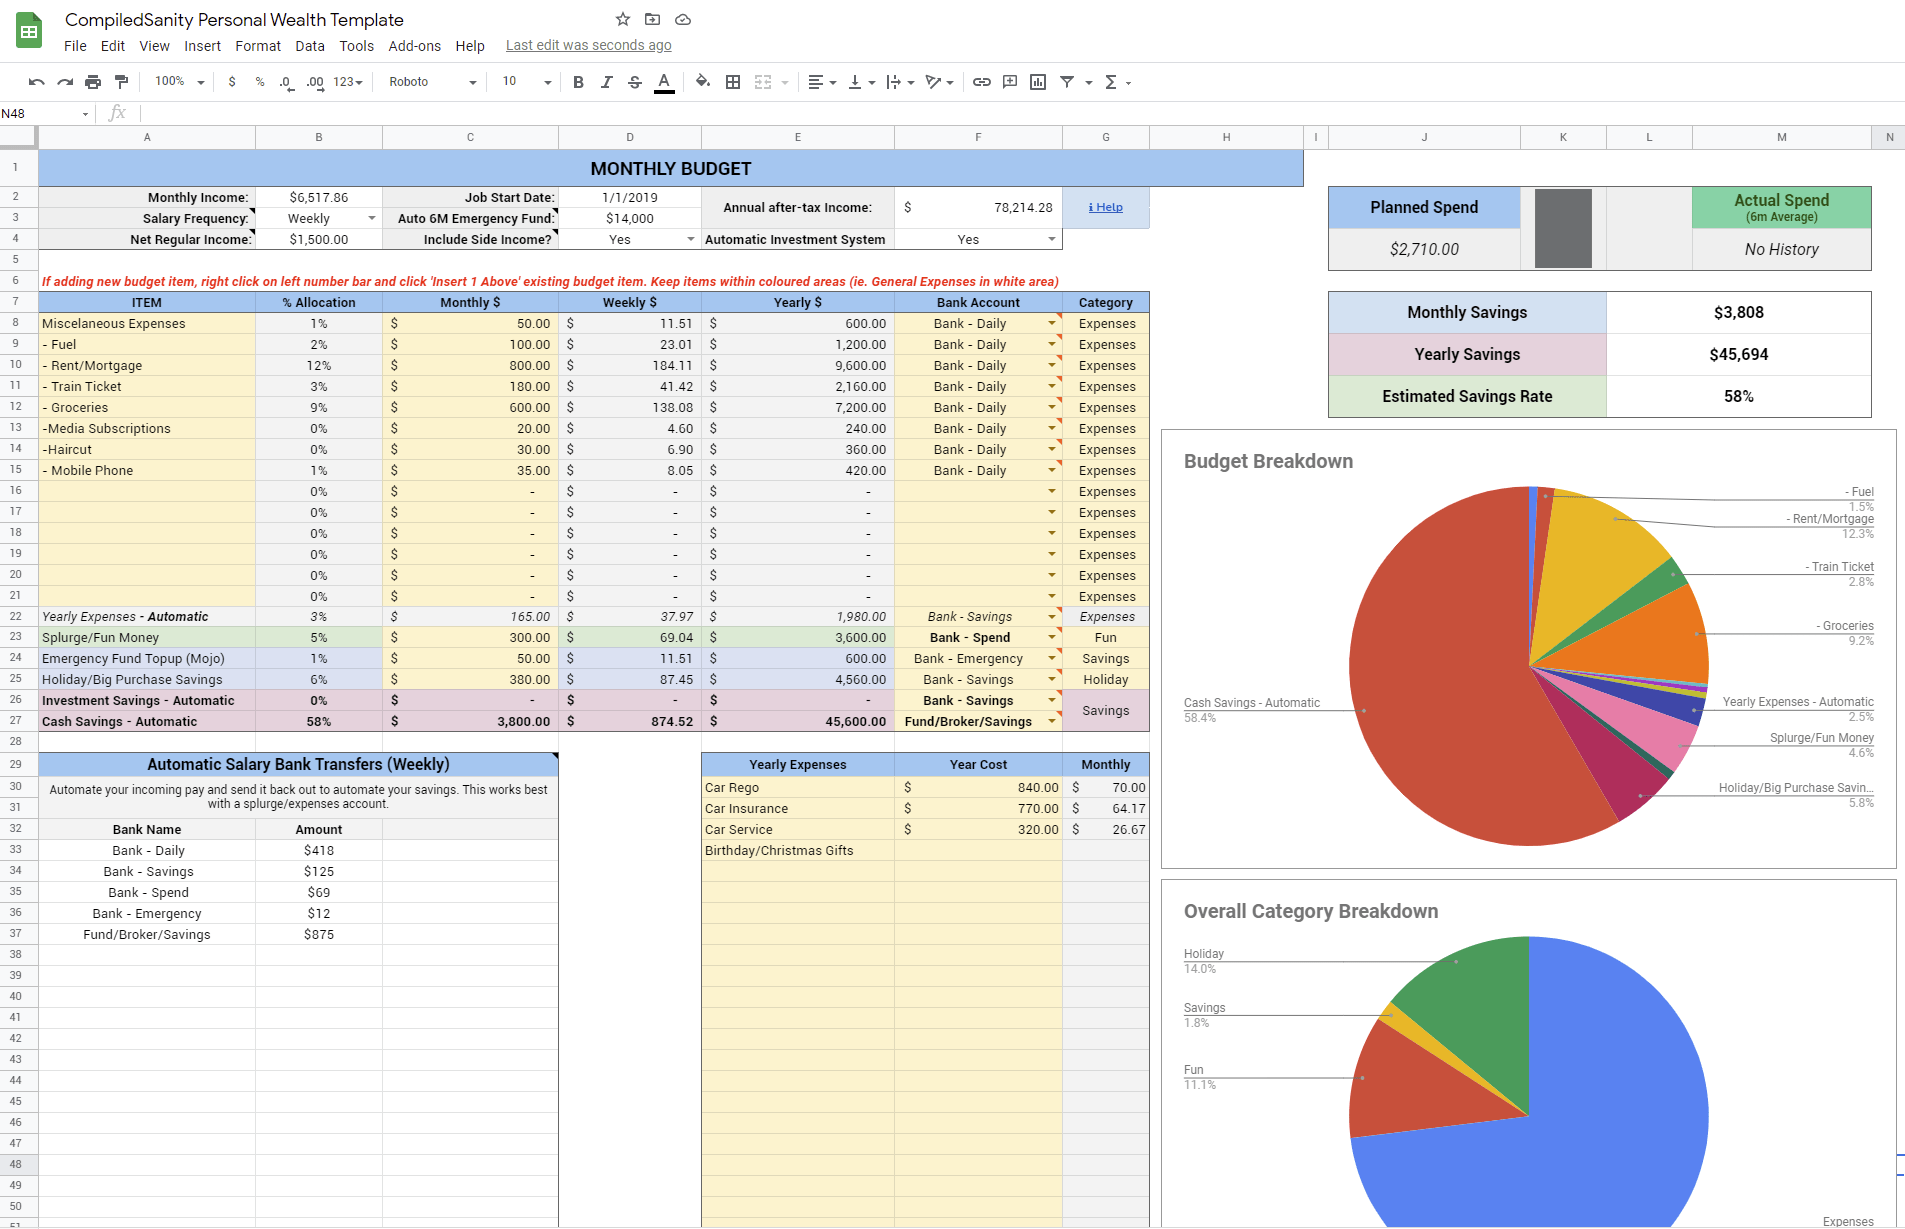Toggle bold formatting
This screenshot has width=1905, height=1229.
coord(578,82)
